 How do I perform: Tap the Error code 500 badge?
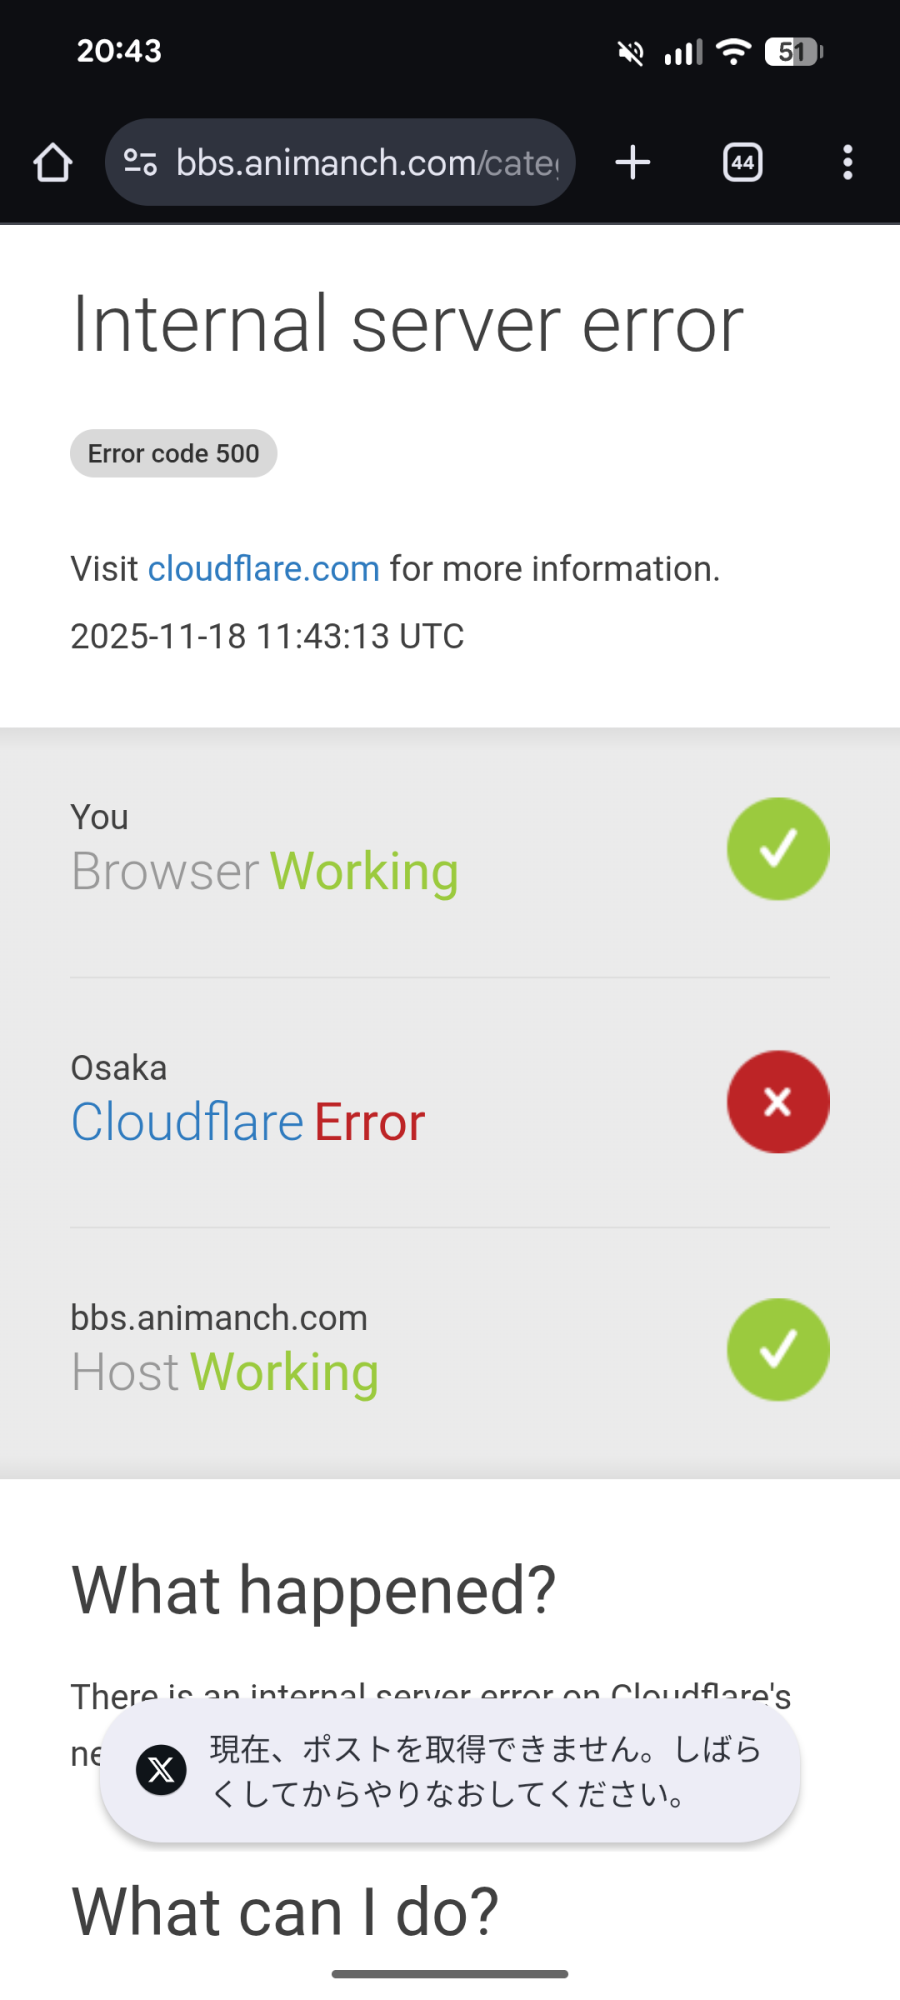[x=173, y=454]
